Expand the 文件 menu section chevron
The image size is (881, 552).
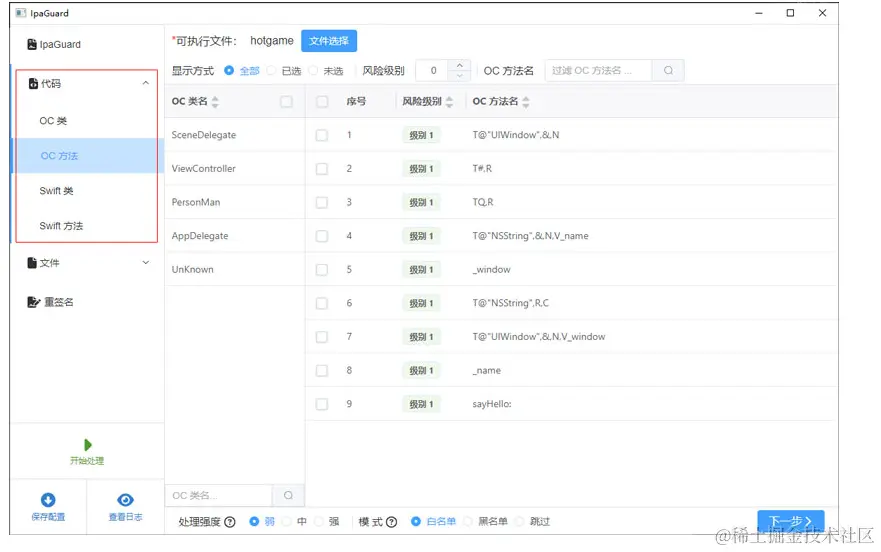coord(146,263)
